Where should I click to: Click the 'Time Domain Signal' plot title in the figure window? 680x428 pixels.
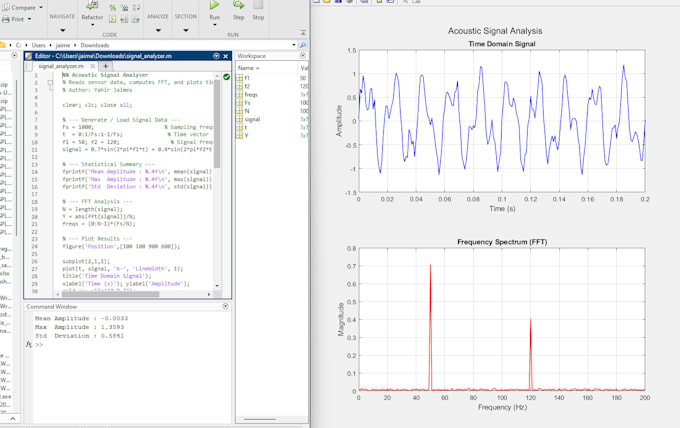(502, 44)
